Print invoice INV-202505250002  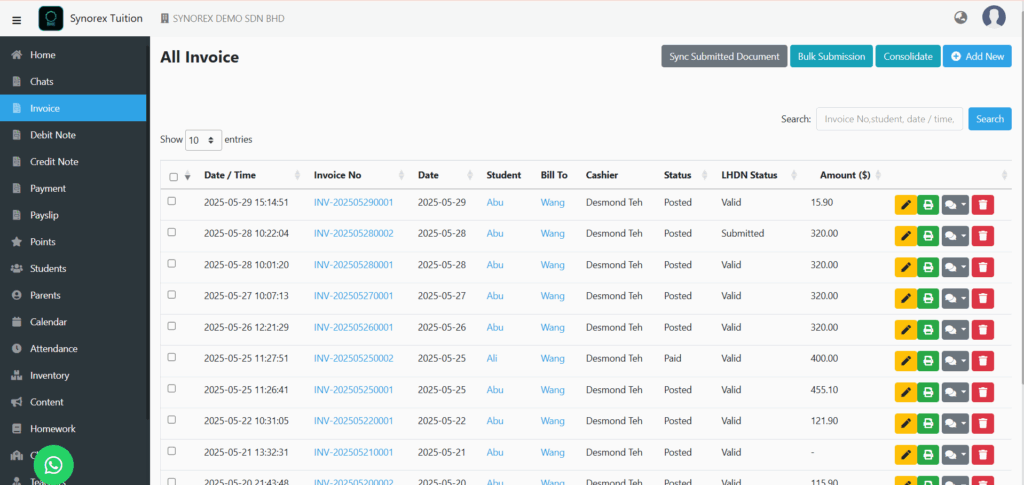click(x=928, y=360)
